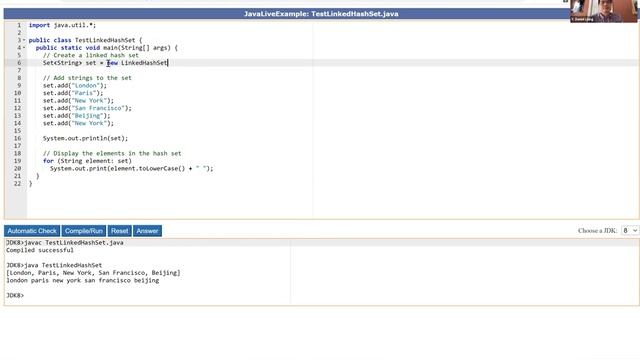The image size is (640, 360).
Task: Collapse the main method fold arrow on line 4
Action: (24, 48)
